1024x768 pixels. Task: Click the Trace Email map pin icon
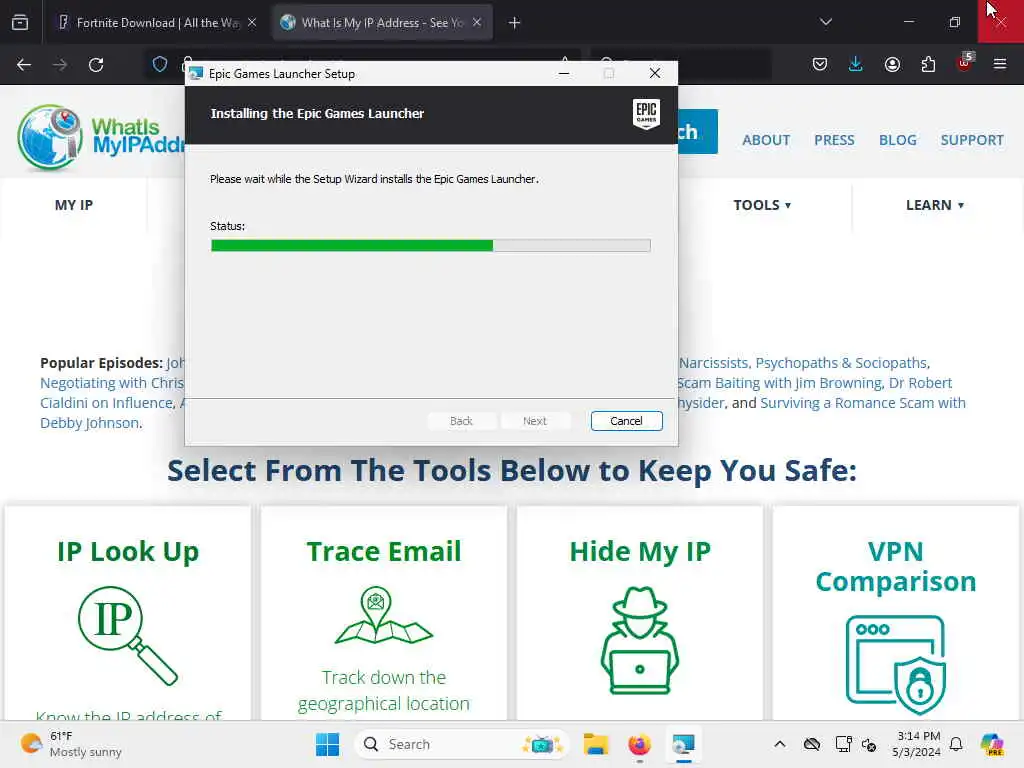pos(384,615)
